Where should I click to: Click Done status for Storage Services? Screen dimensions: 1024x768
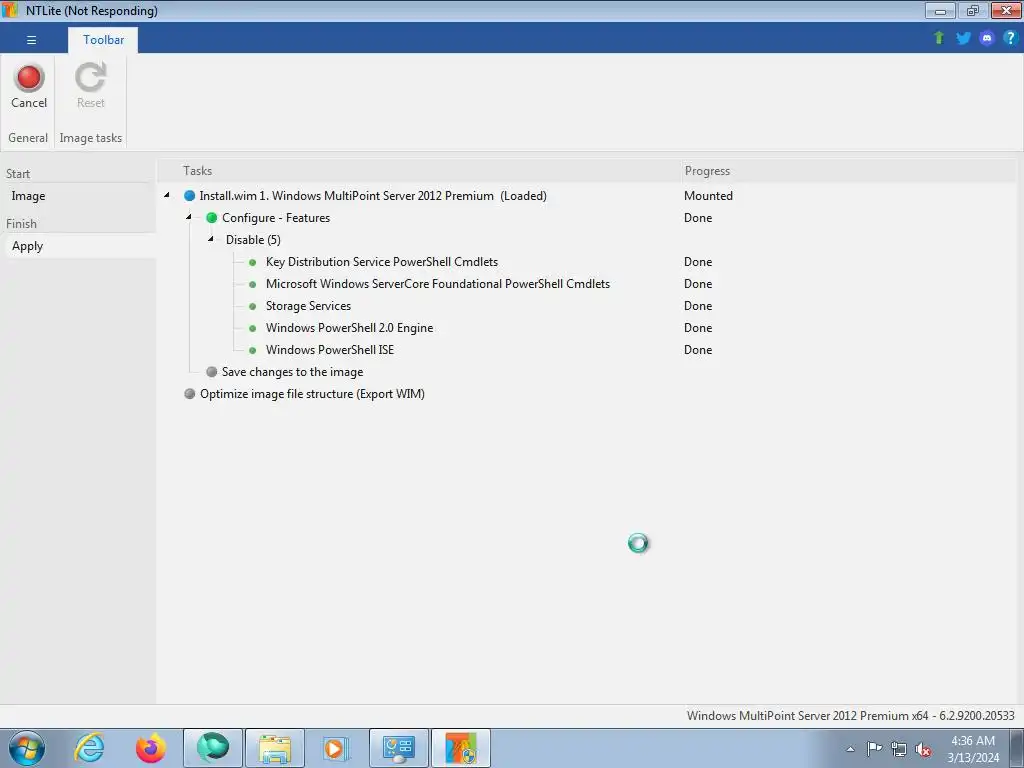click(x=698, y=306)
